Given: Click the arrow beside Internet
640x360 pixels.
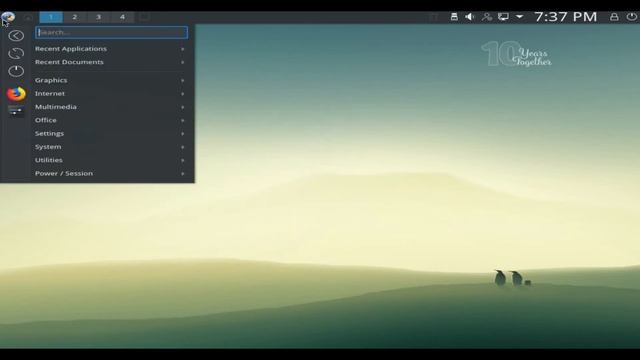Looking at the screenshot, I should pyautogui.click(x=182, y=94).
